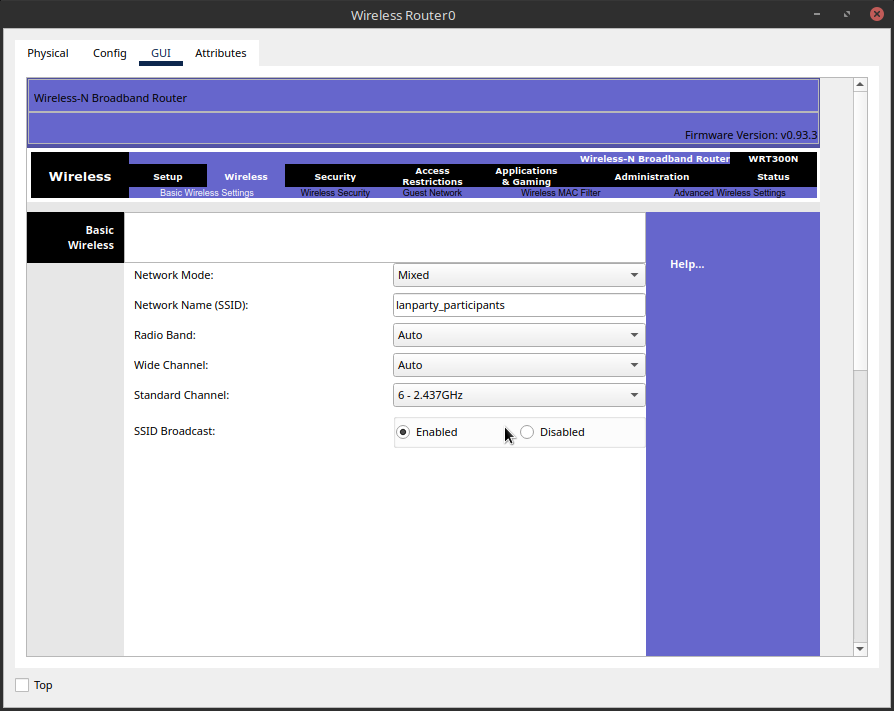Viewport: 894px width, 711px height.
Task: Open Access Restrictions section
Action: (x=432, y=177)
